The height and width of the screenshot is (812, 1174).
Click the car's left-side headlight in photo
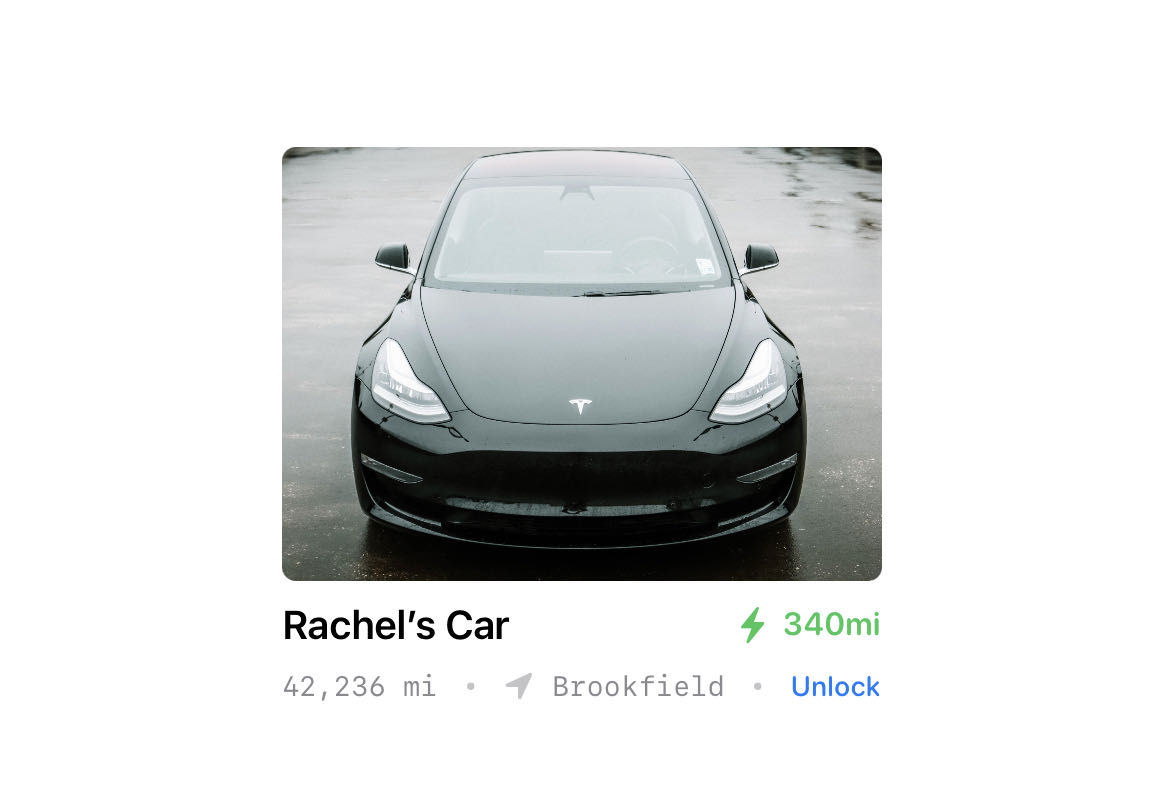point(406,382)
